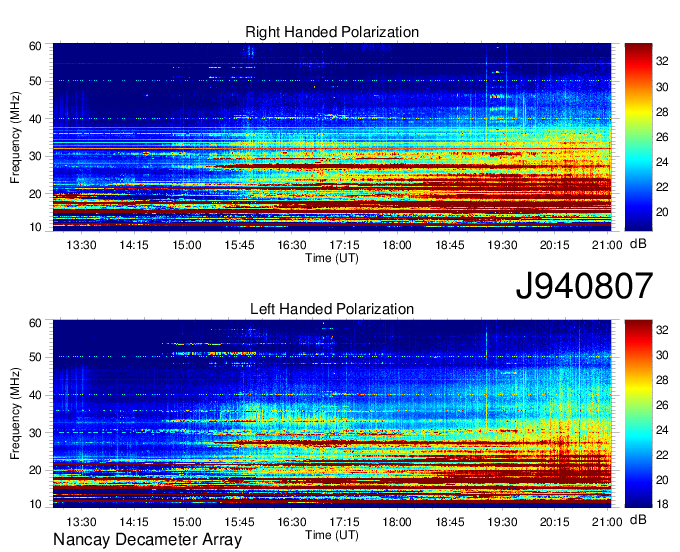Click the 16:30 tick of Right Handed plot
This screenshot has width=680, height=552.
(x=292, y=245)
